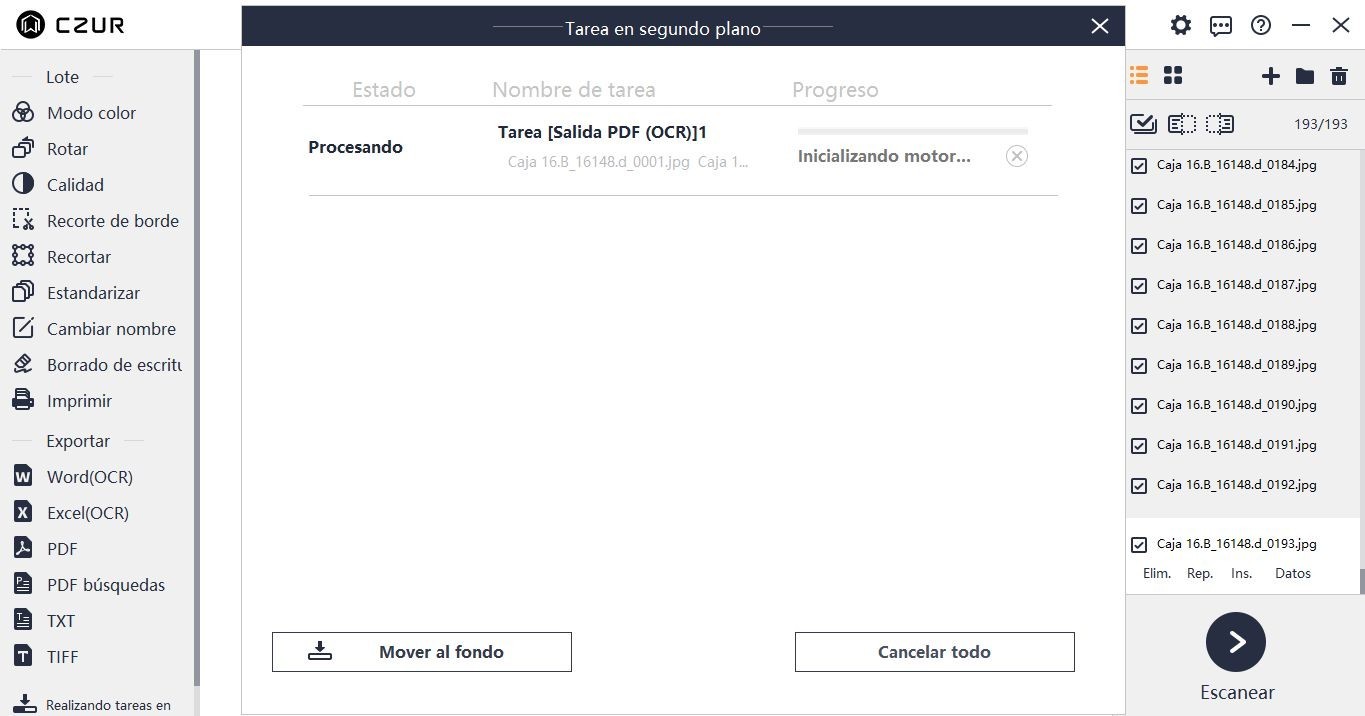Close the Tarea en segundo plano dialog
The height and width of the screenshot is (716, 1365).
1100,26
